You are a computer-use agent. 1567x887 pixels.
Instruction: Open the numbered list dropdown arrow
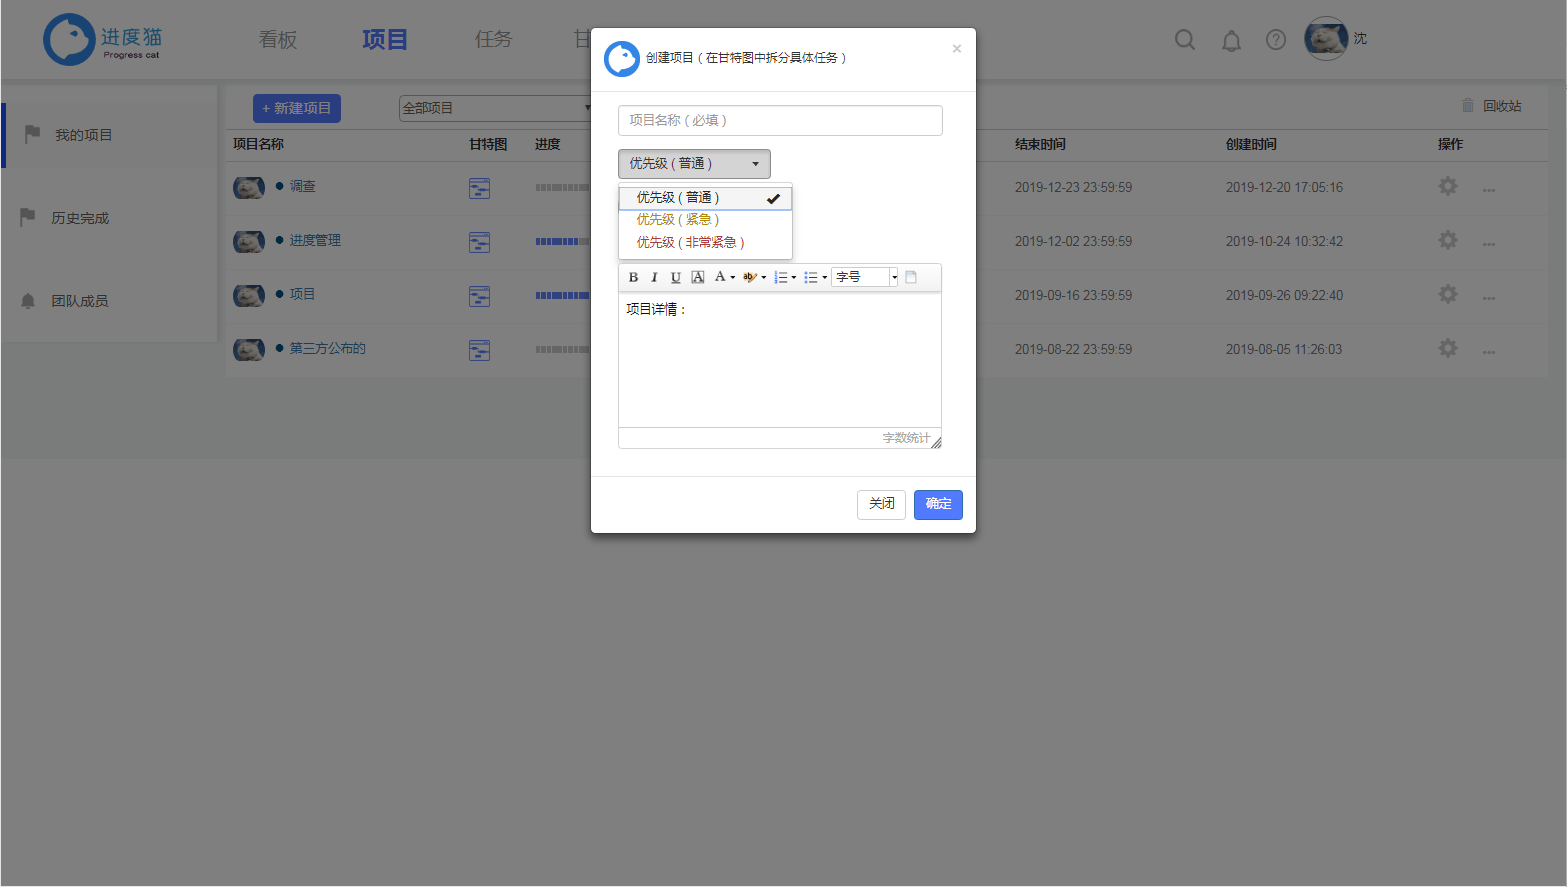tap(793, 277)
